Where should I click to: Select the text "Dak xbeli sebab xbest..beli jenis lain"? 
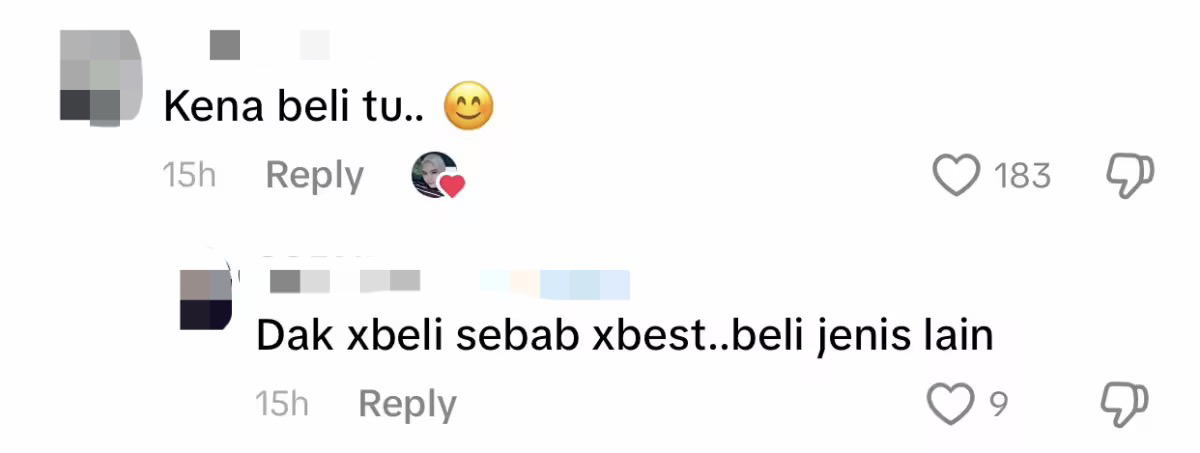tap(625, 337)
